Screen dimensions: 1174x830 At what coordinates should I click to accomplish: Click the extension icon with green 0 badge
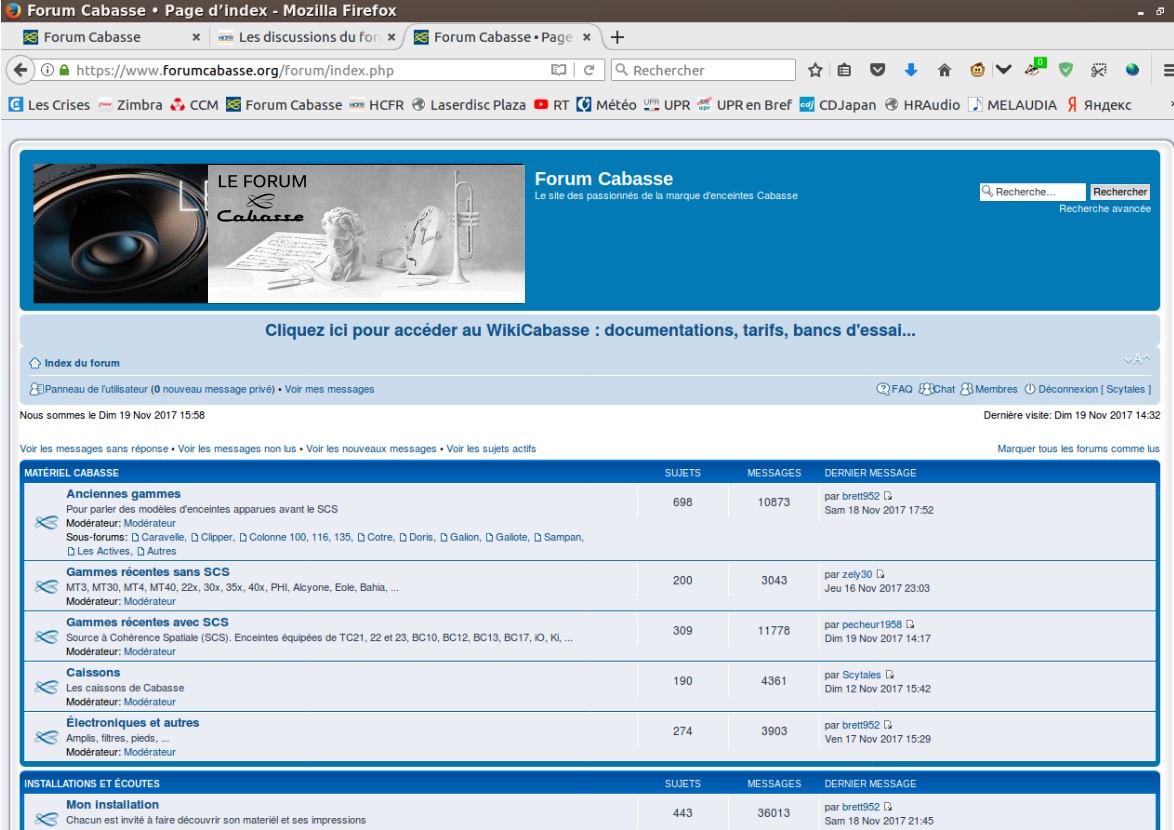coord(1033,68)
